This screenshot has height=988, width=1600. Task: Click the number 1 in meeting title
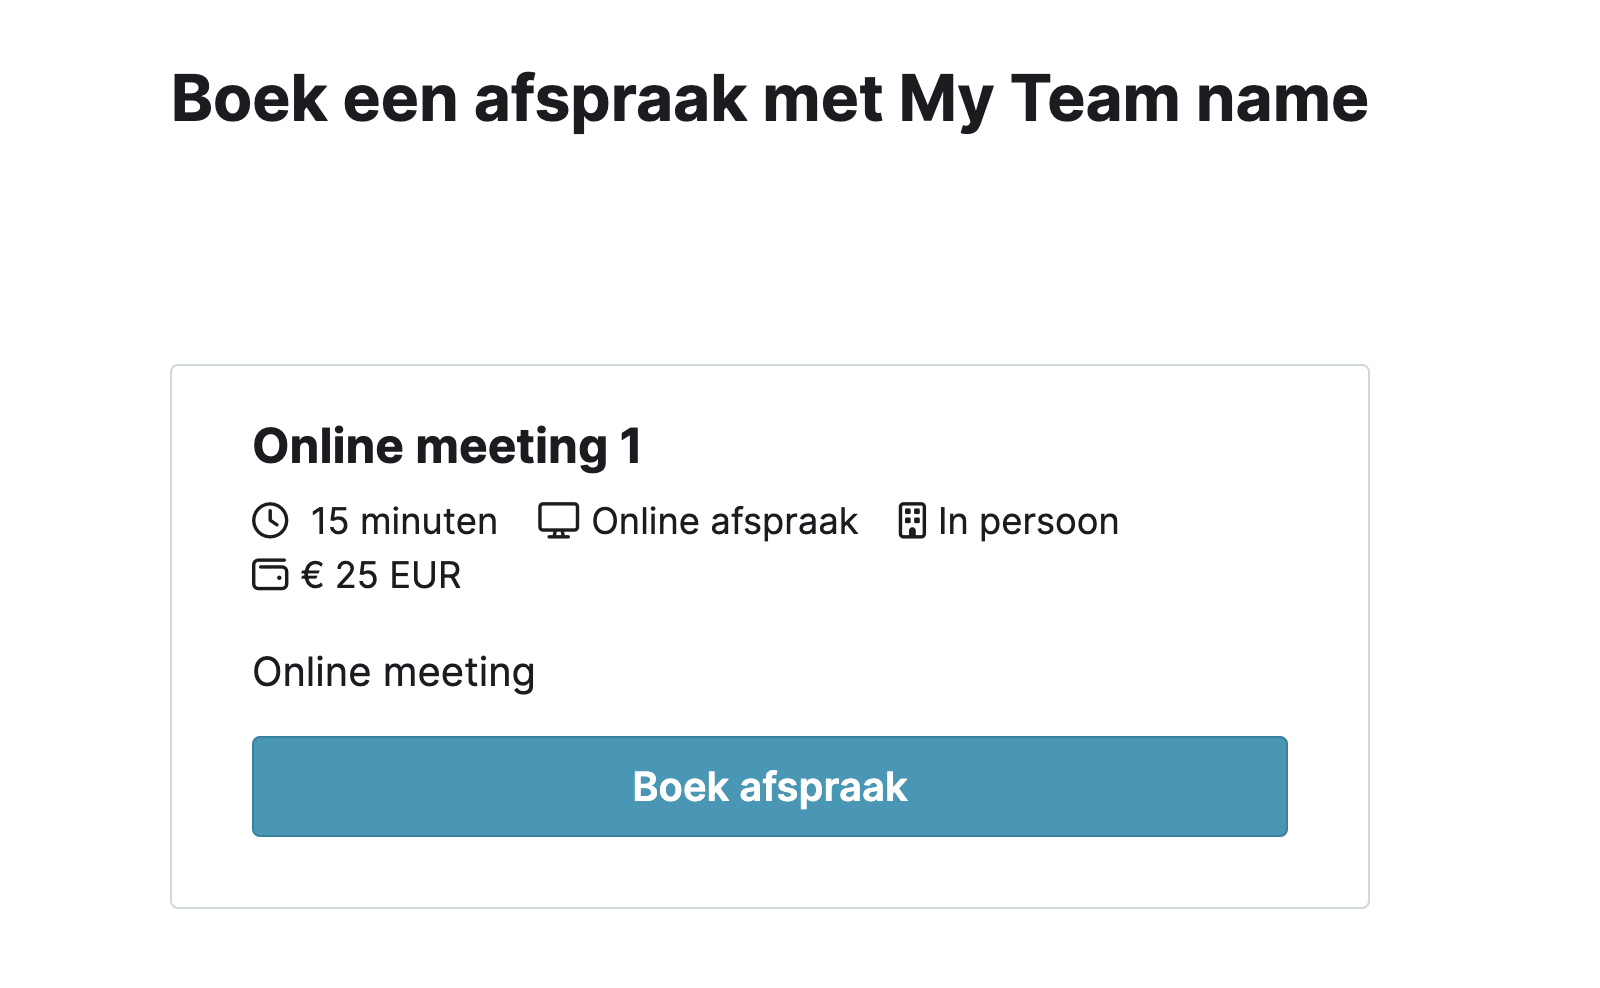[631, 446]
